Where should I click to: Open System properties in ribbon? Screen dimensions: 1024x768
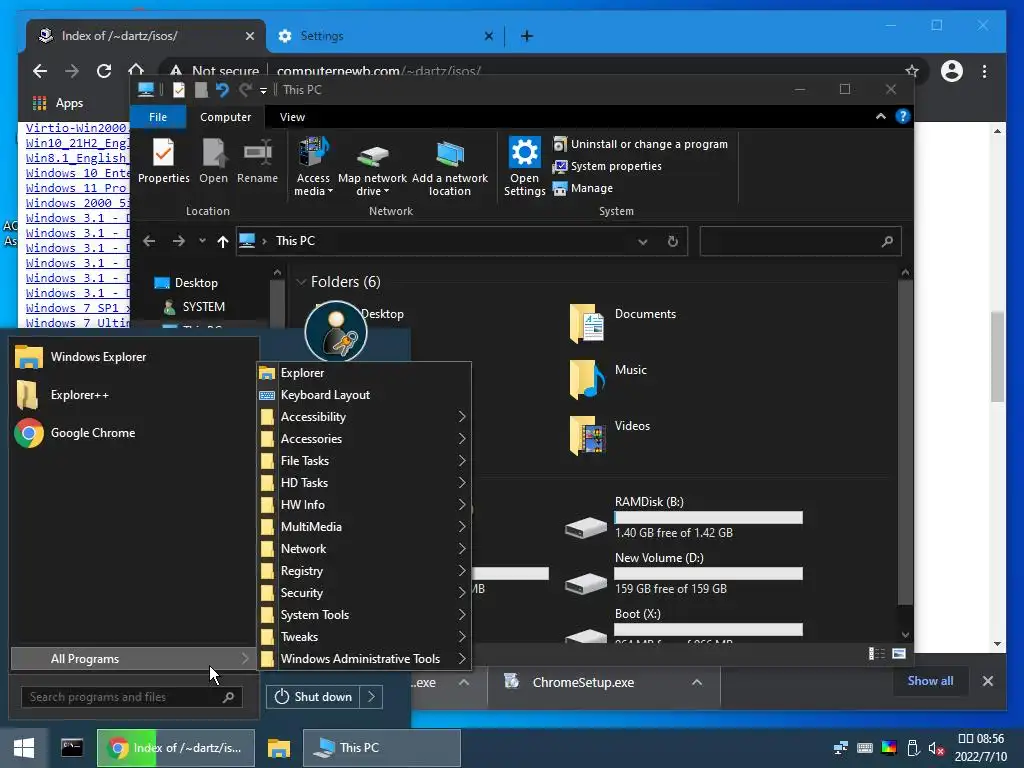point(607,166)
